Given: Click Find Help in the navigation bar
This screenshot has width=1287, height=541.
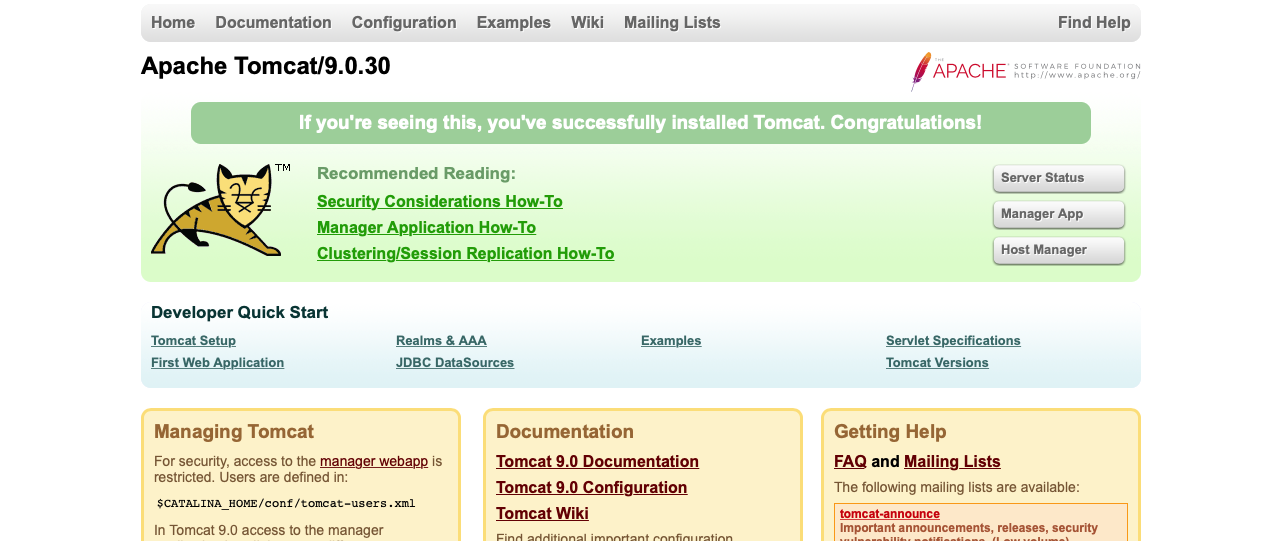Looking at the screenshot, I should tap(1094, 22).
